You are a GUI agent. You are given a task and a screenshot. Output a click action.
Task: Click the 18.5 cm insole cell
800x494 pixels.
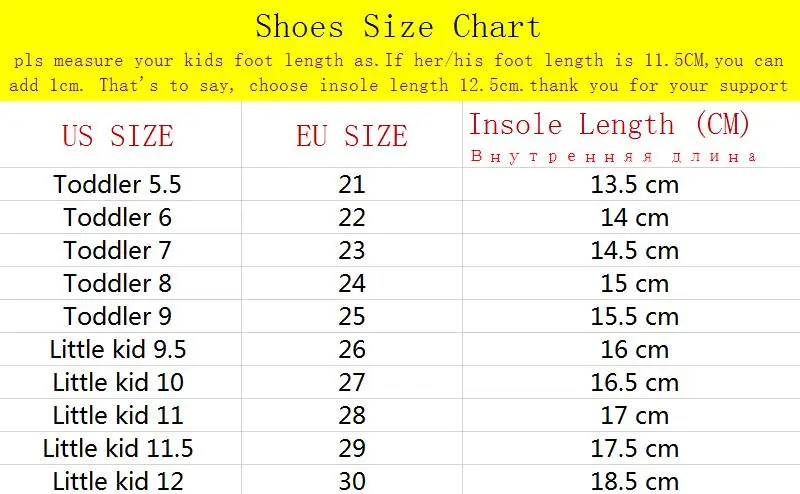click(635, 481)
